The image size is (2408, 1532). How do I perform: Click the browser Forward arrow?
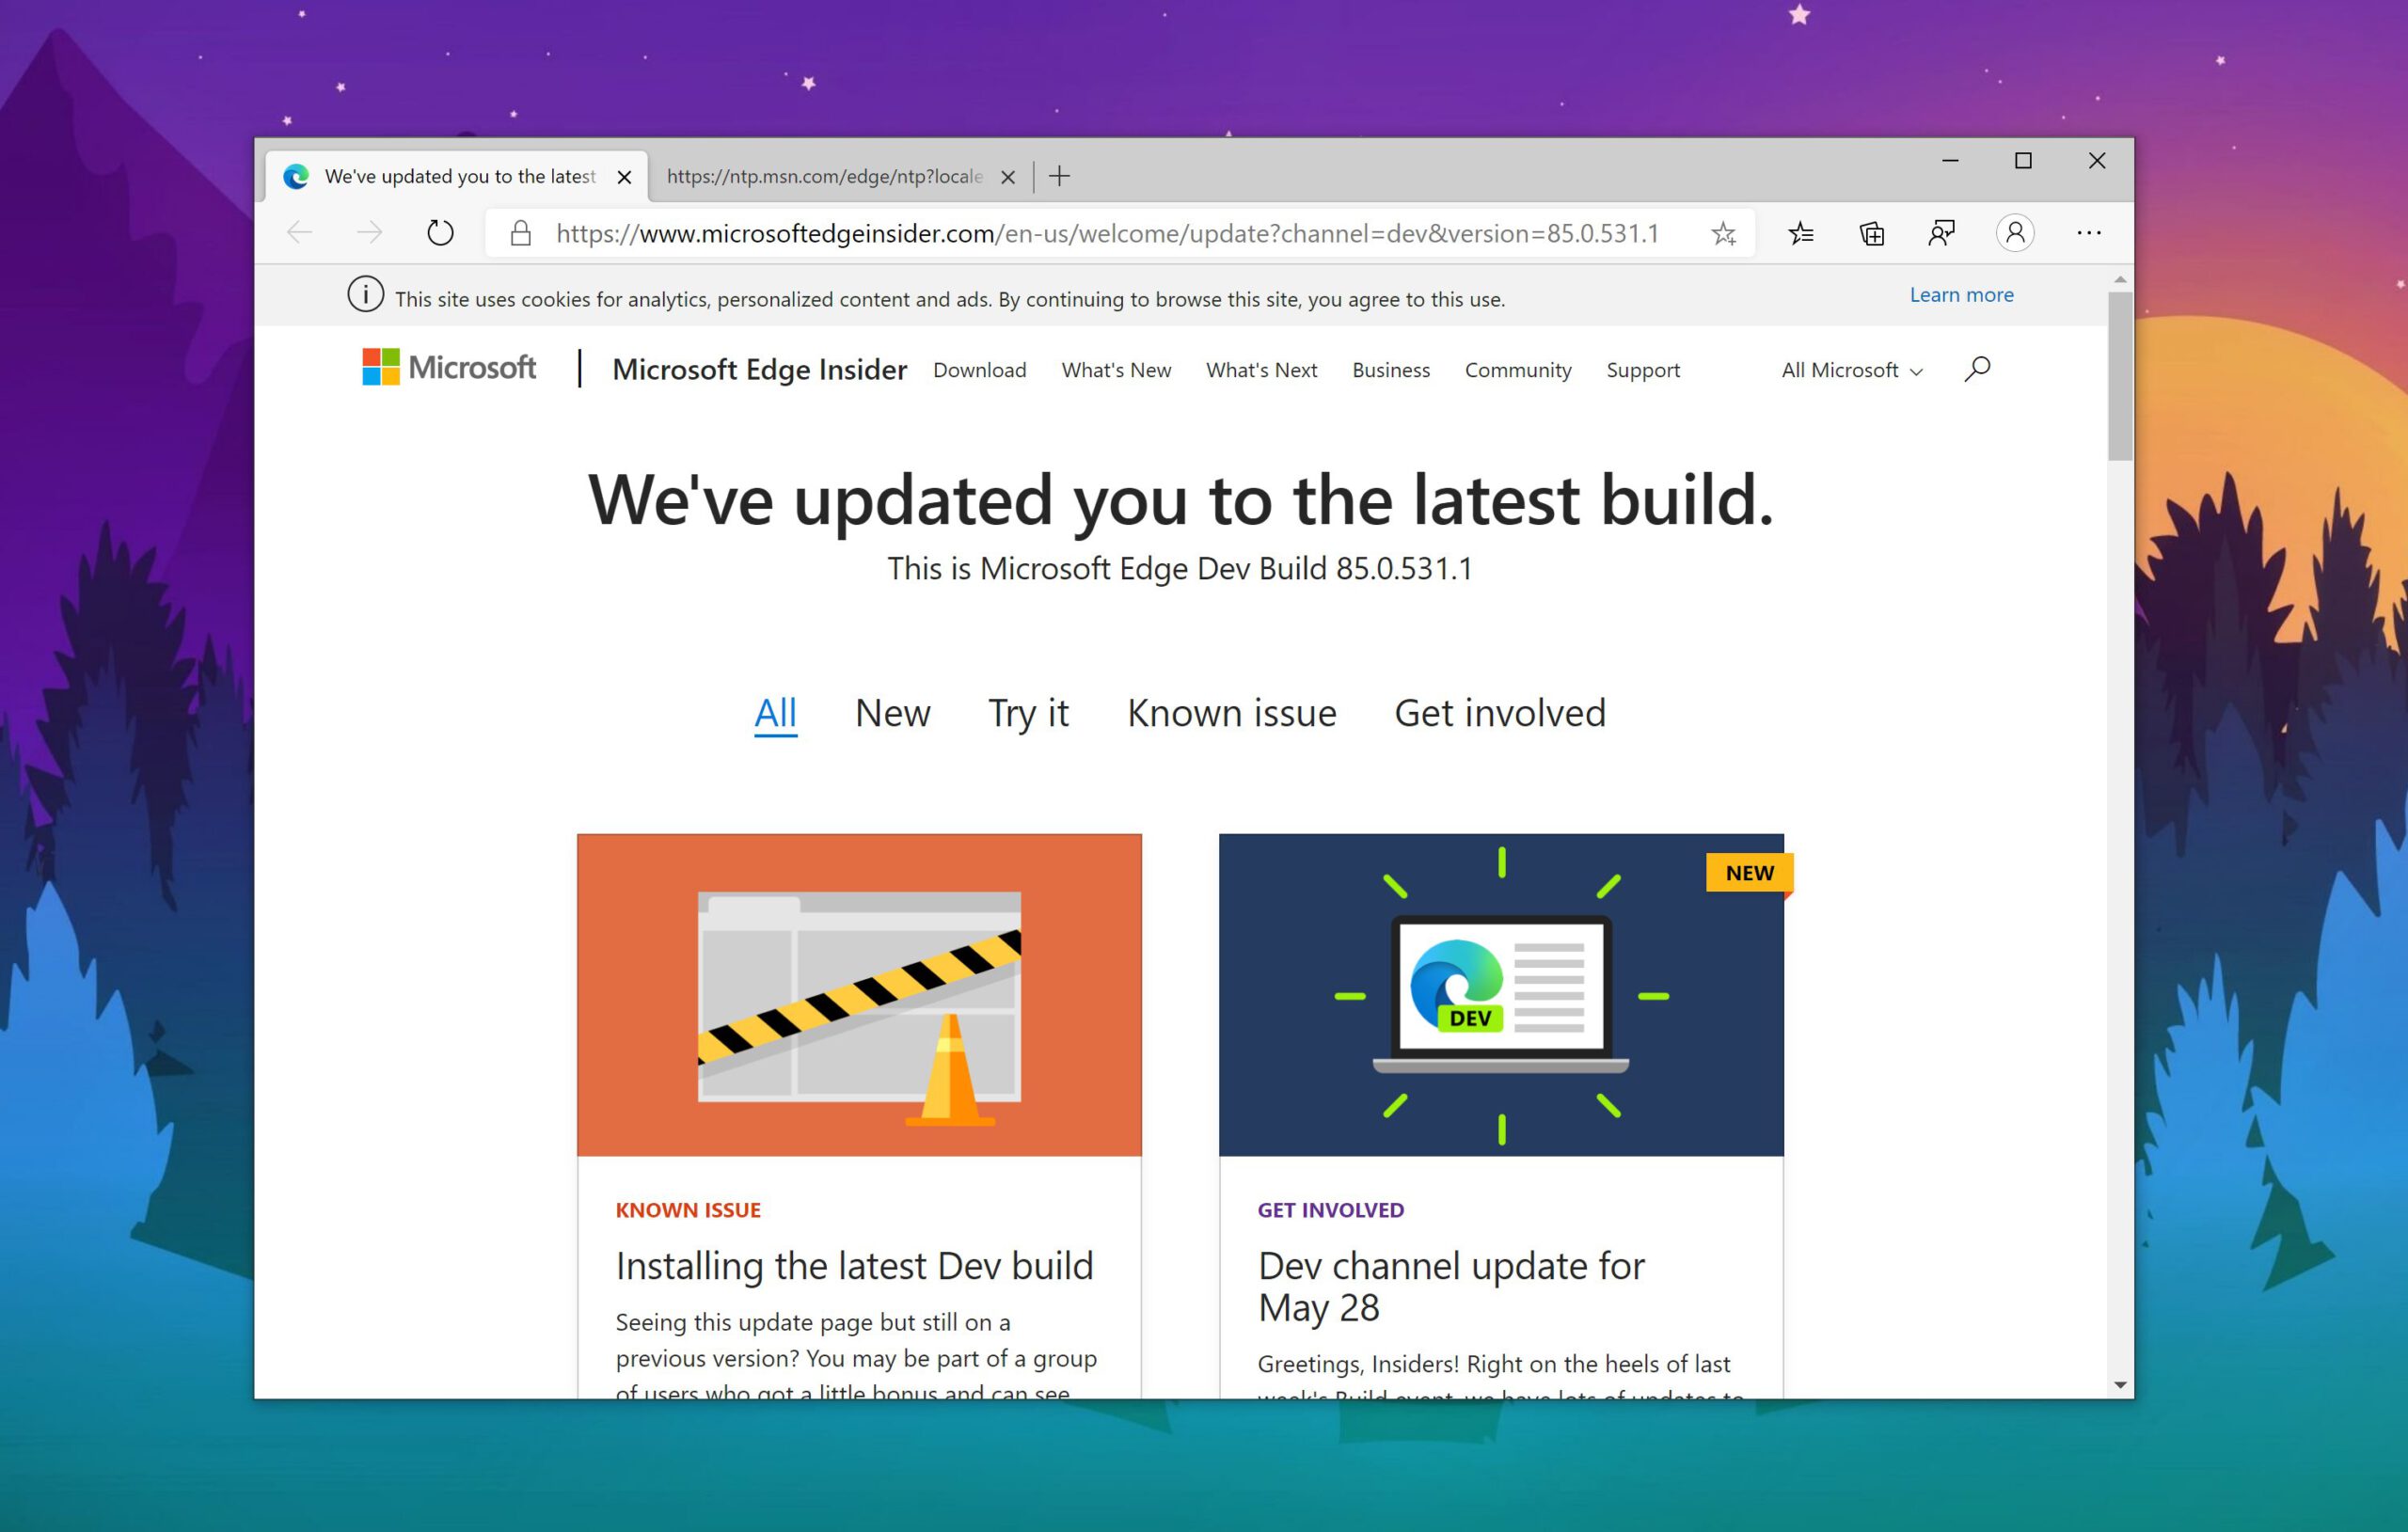point(369,234)
